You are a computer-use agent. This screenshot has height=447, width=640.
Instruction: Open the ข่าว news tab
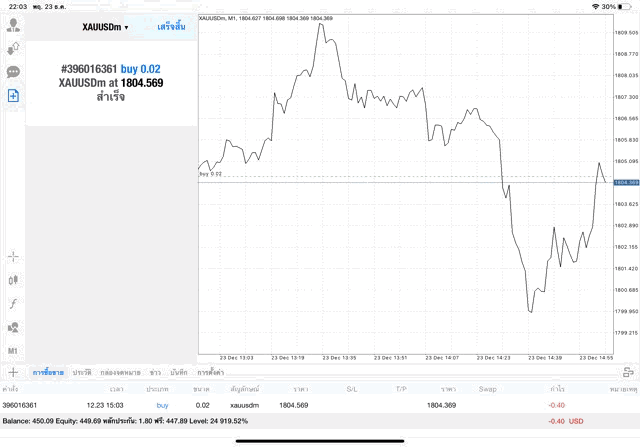click(155, 372)
